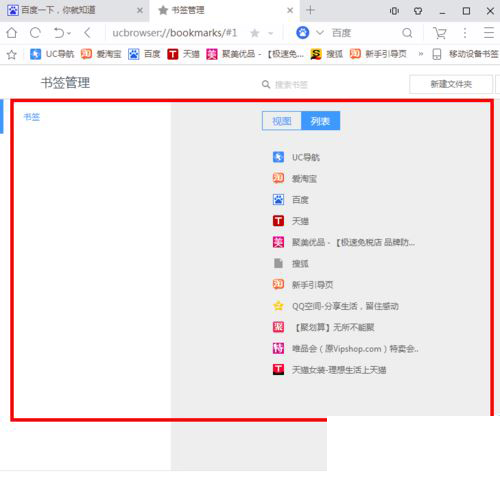
Task: Click the 搜狐 blank page favicon in list
Action: point(278,263)
